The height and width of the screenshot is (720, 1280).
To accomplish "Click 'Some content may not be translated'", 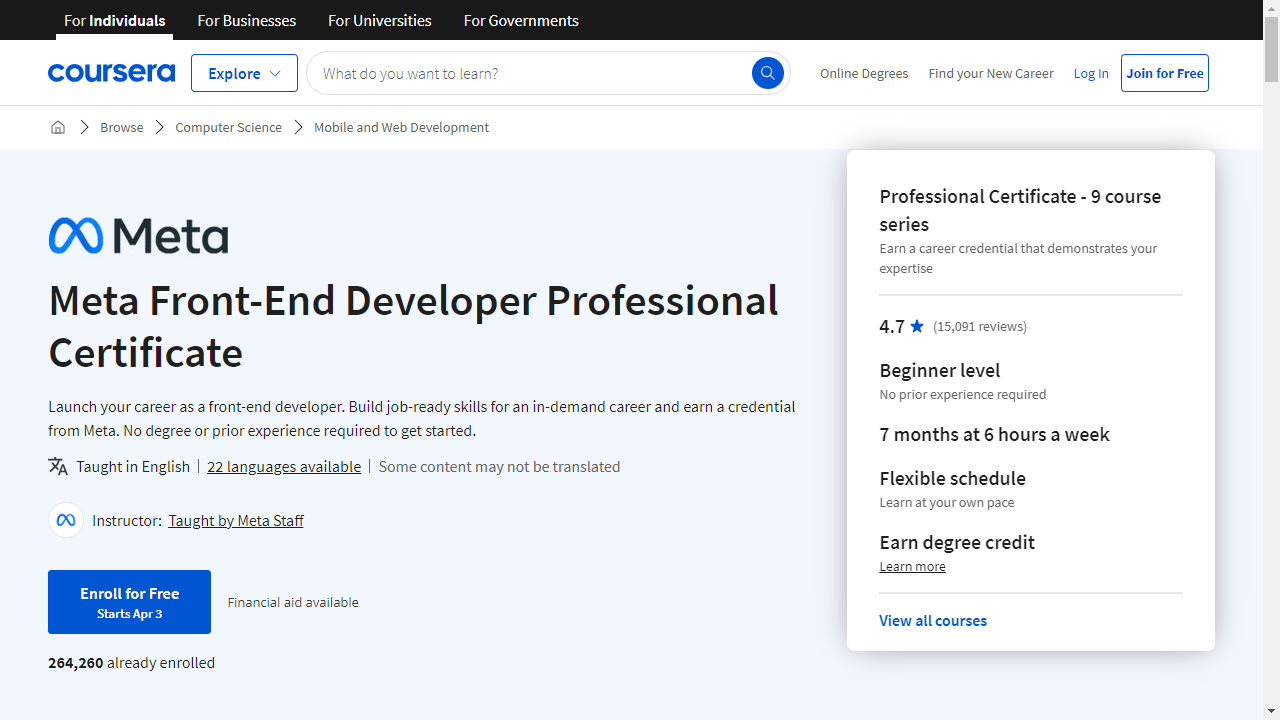I will pos(499,466).
